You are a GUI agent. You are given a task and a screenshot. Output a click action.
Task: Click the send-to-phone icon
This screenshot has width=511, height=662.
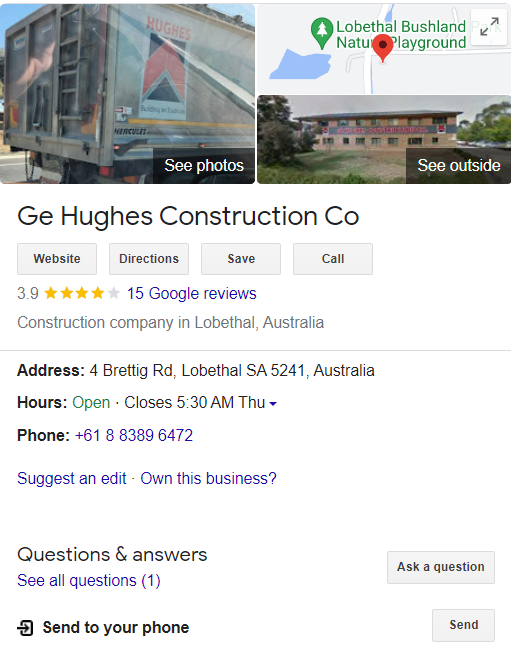click(x=25, y=628)
